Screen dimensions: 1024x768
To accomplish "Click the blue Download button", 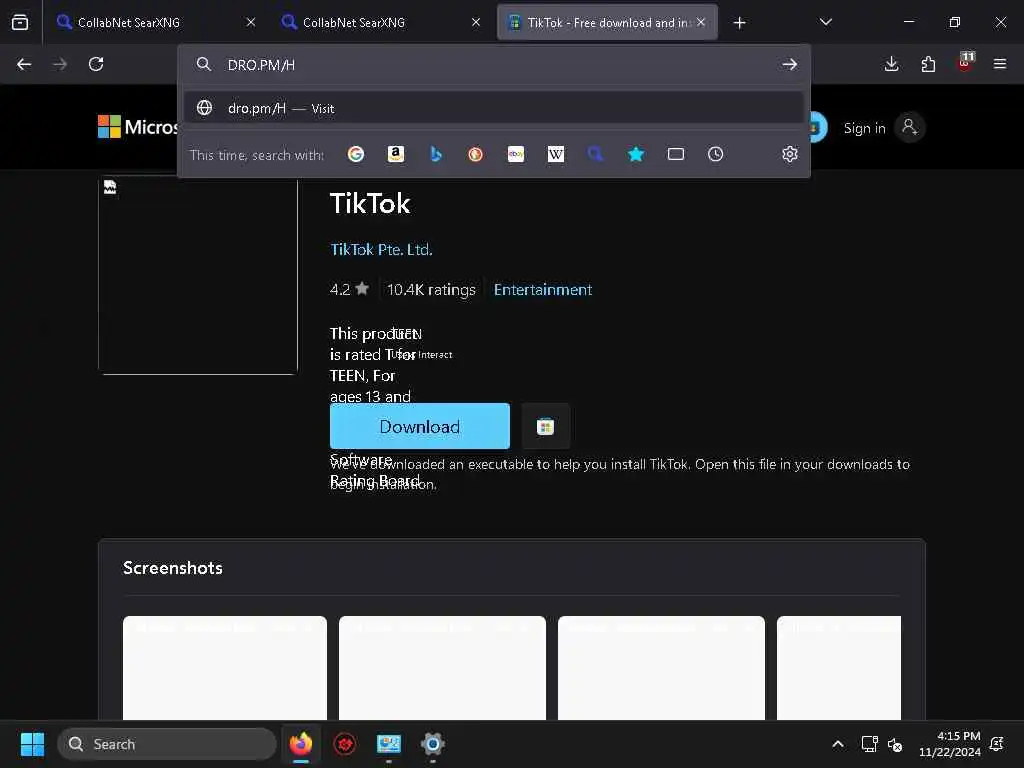I will [x=420, y=426].
